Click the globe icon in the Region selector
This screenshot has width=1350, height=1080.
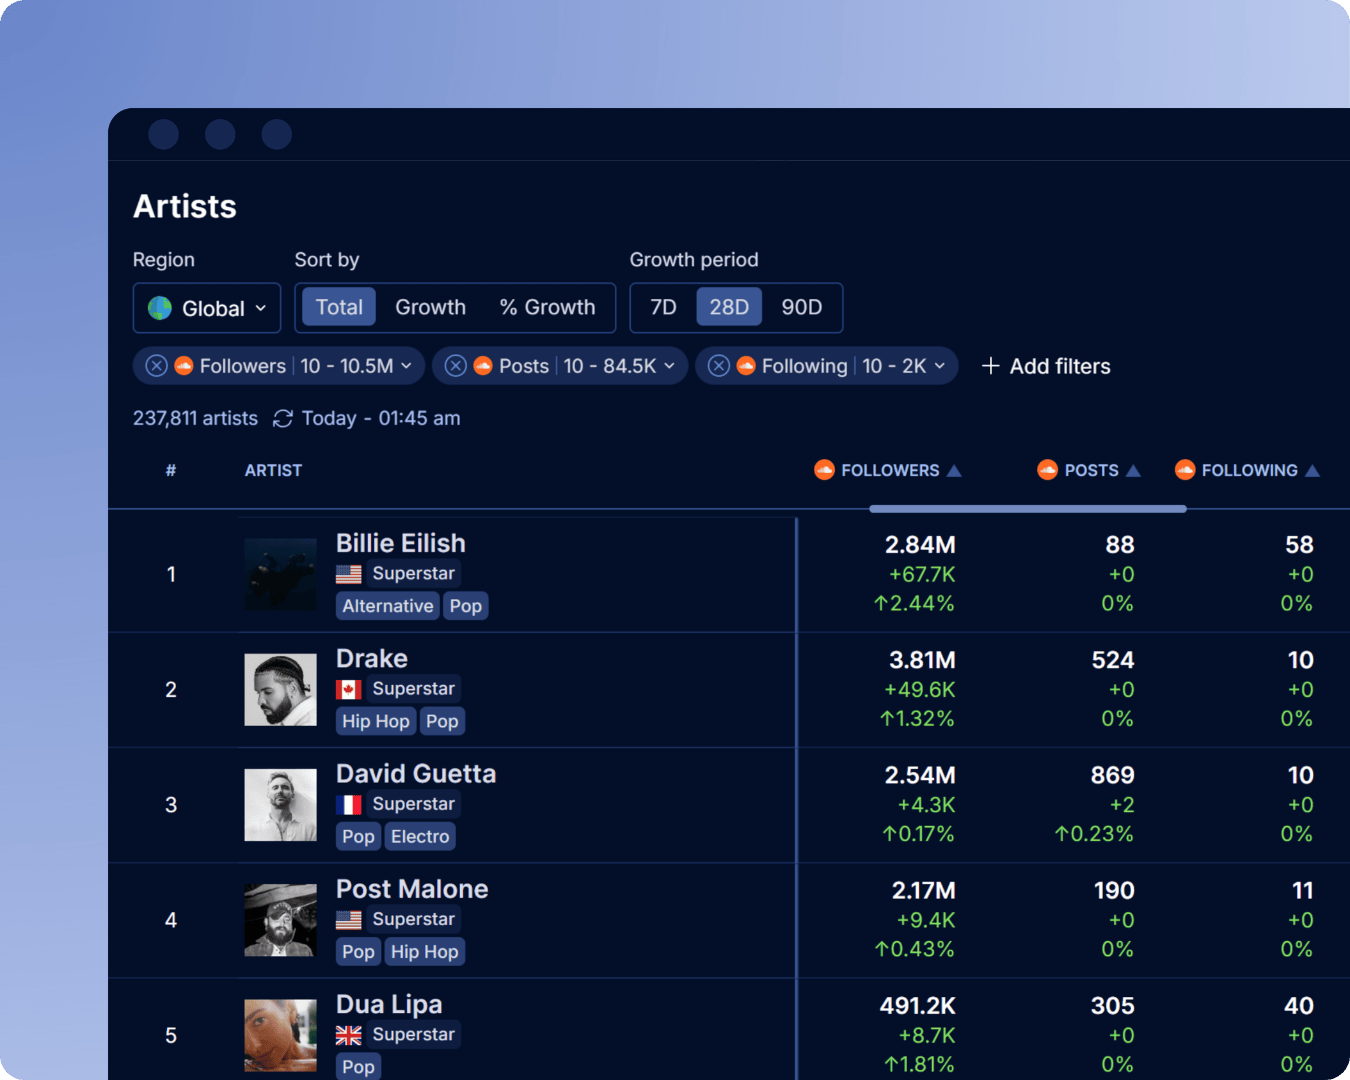pos(161,308)
